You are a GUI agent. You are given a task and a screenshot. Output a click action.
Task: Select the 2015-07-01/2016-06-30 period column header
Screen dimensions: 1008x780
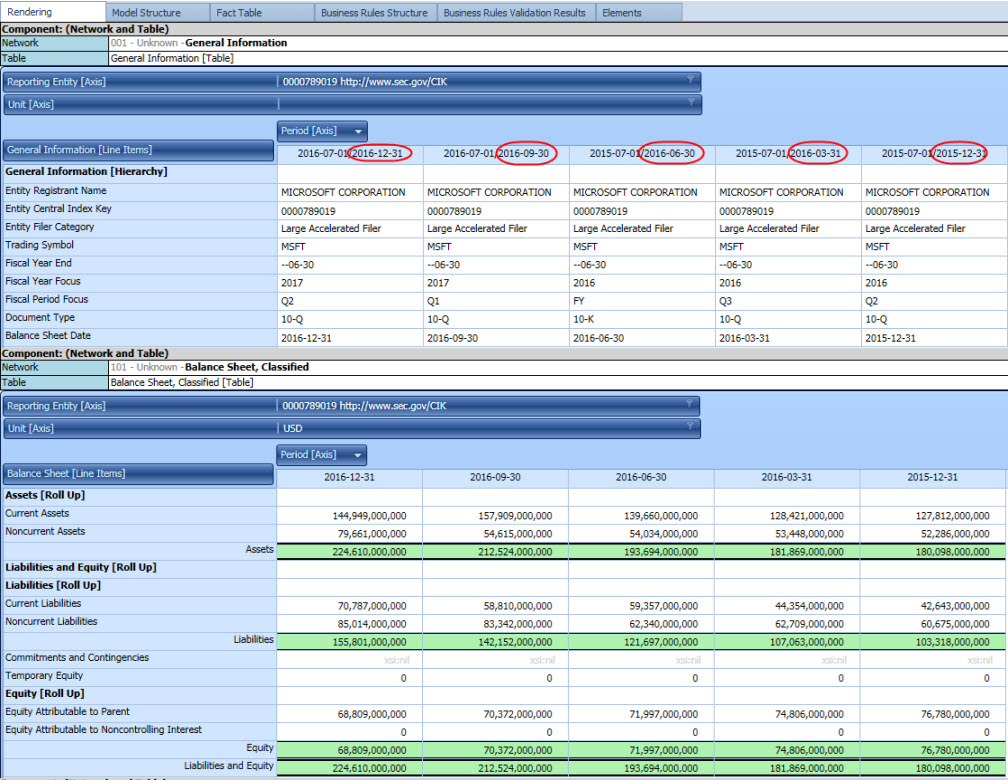642,154
